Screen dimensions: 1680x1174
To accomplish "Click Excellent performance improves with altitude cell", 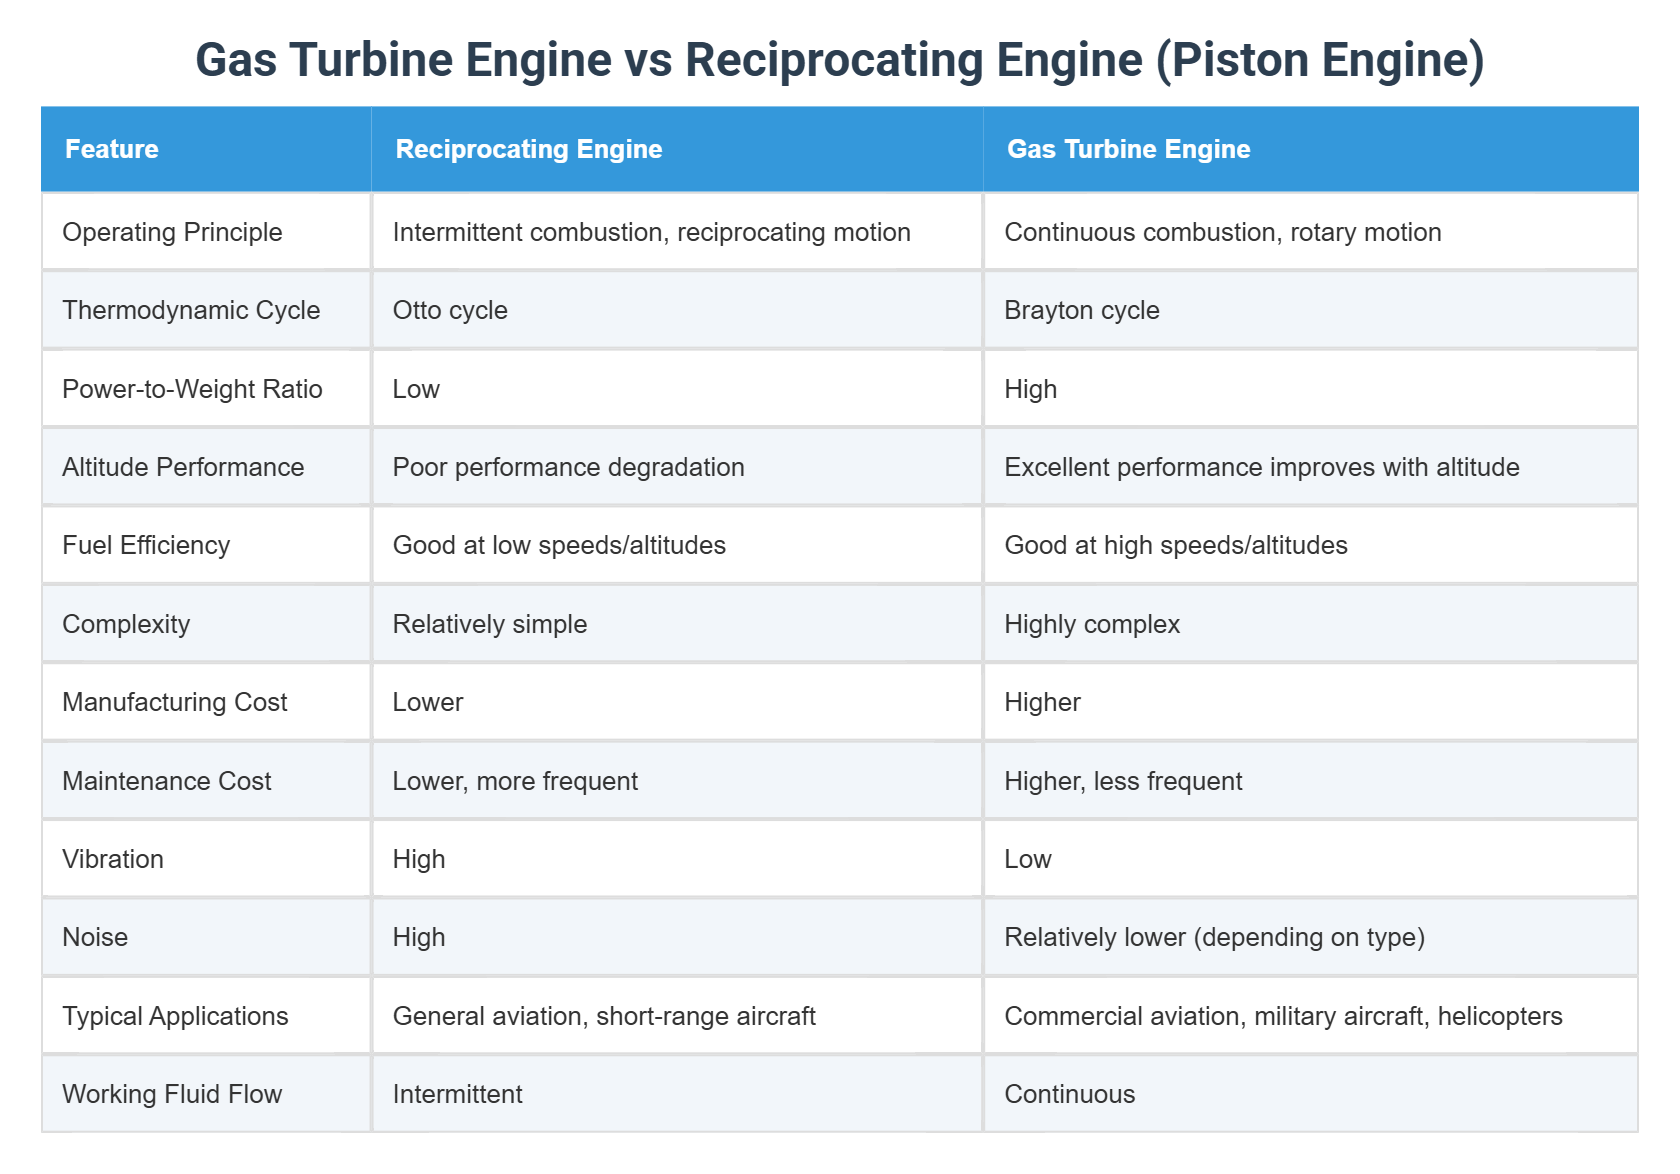I will (1262, 467).
